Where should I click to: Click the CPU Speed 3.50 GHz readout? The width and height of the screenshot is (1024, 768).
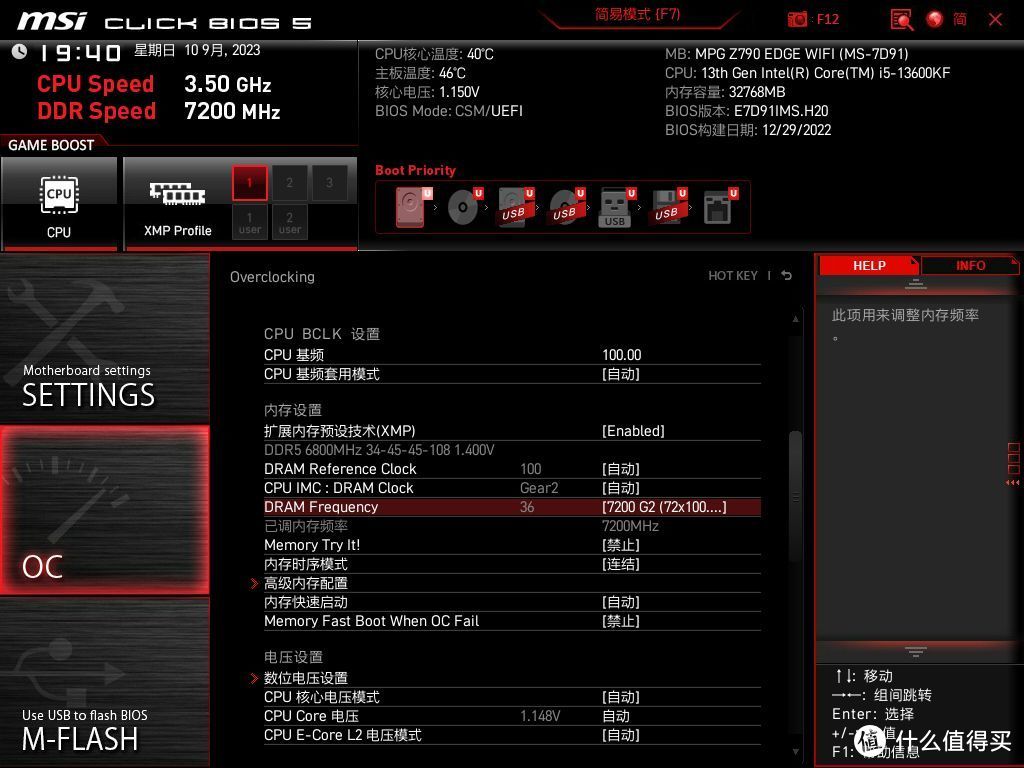(154, 84)
